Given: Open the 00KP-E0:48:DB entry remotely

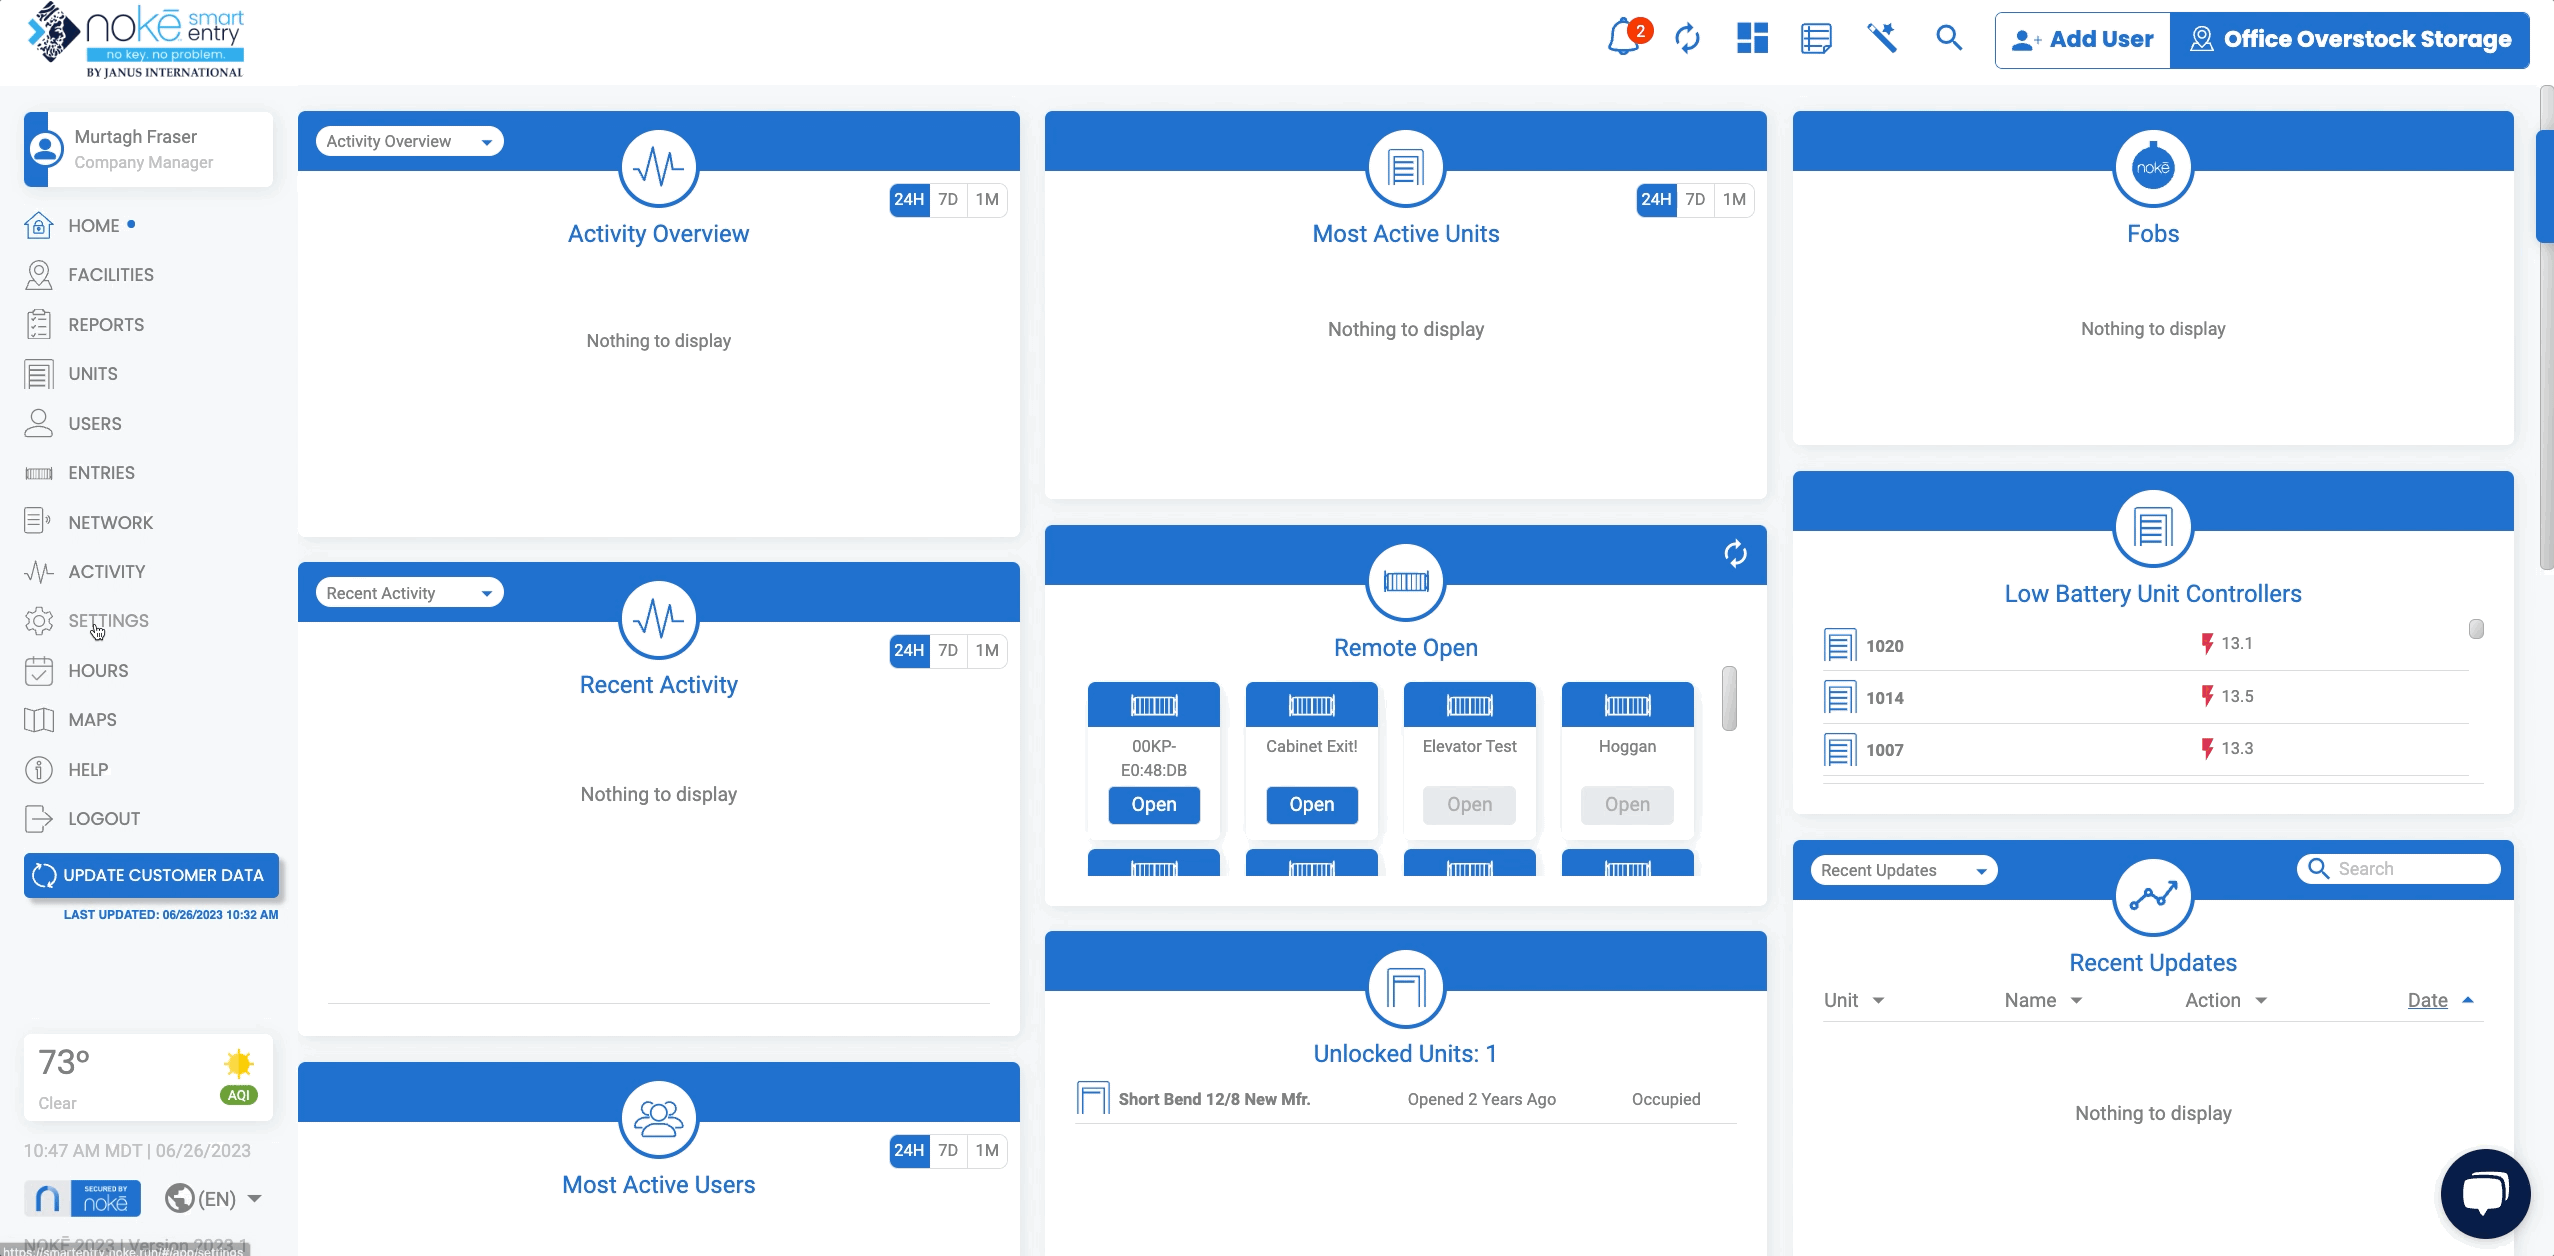Looking at the screenshot, I should pyautogui.click(x=1153, y=805).
